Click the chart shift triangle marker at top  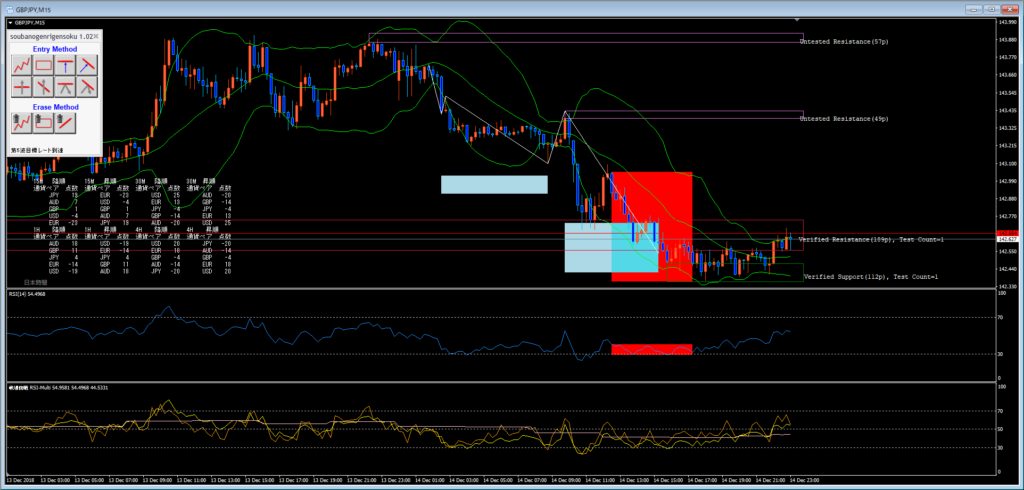(x=796, y=21)
